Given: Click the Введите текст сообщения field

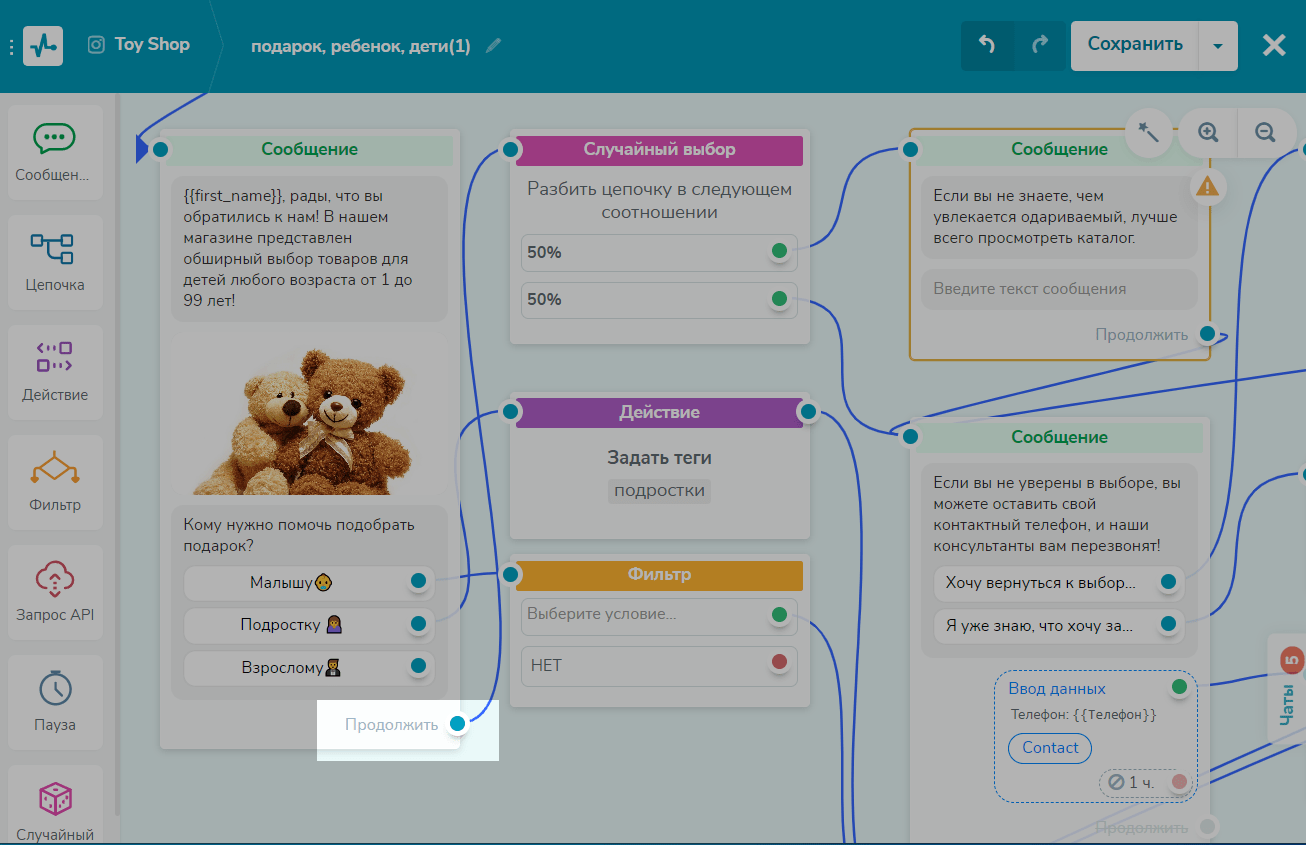Looking at the screenshot, I should [1058, 289].
